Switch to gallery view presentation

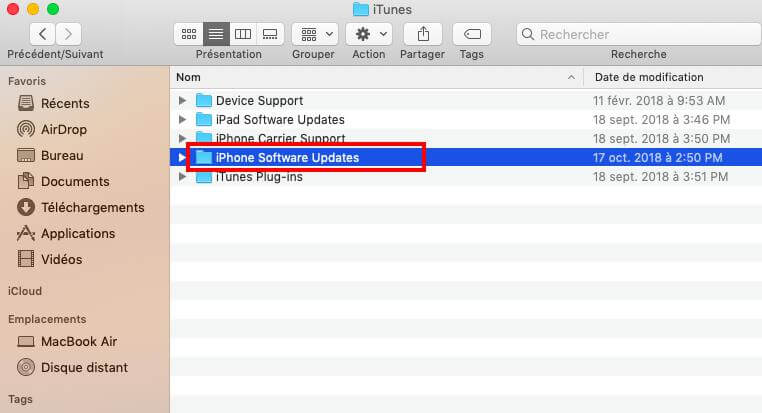pos(270,34)
